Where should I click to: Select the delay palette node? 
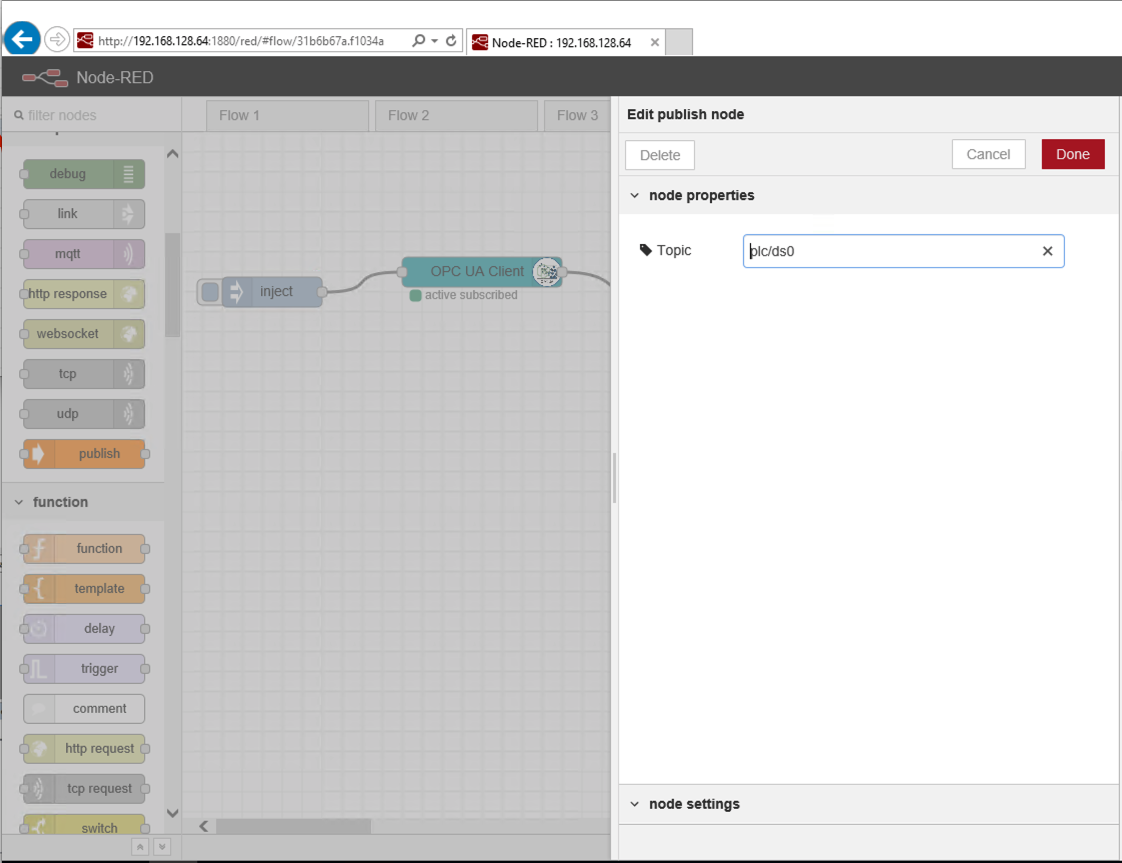tap(84, 629)
